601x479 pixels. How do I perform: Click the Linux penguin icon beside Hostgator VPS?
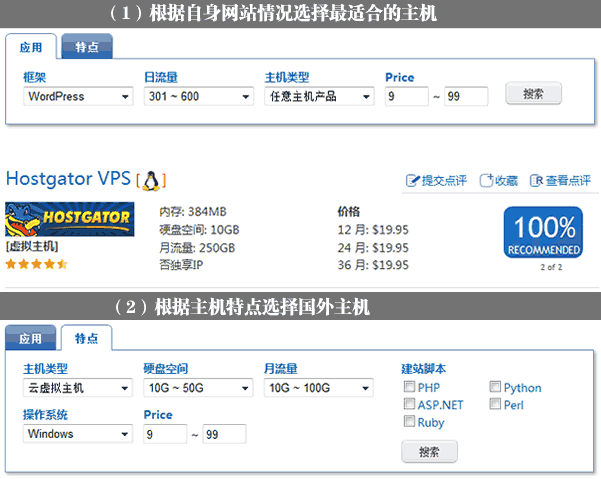pos(151,181)
